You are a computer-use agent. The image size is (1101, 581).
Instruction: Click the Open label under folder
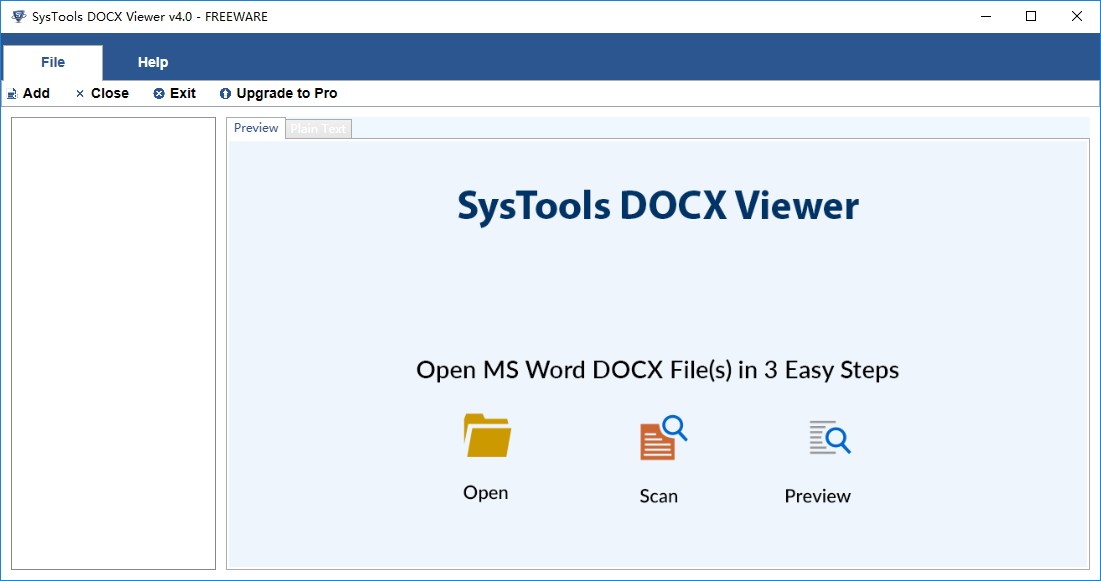pyautogui.click(x=485, y=492)
